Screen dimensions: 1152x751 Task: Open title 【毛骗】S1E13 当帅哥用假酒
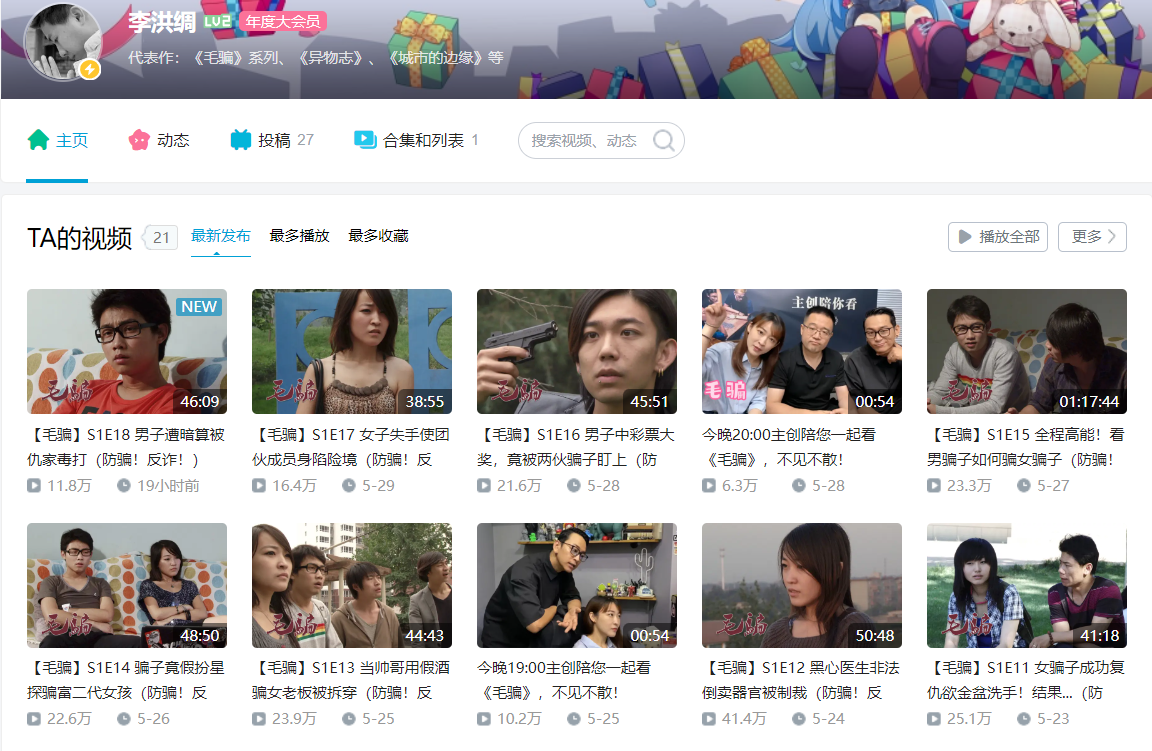coord(351,680)
